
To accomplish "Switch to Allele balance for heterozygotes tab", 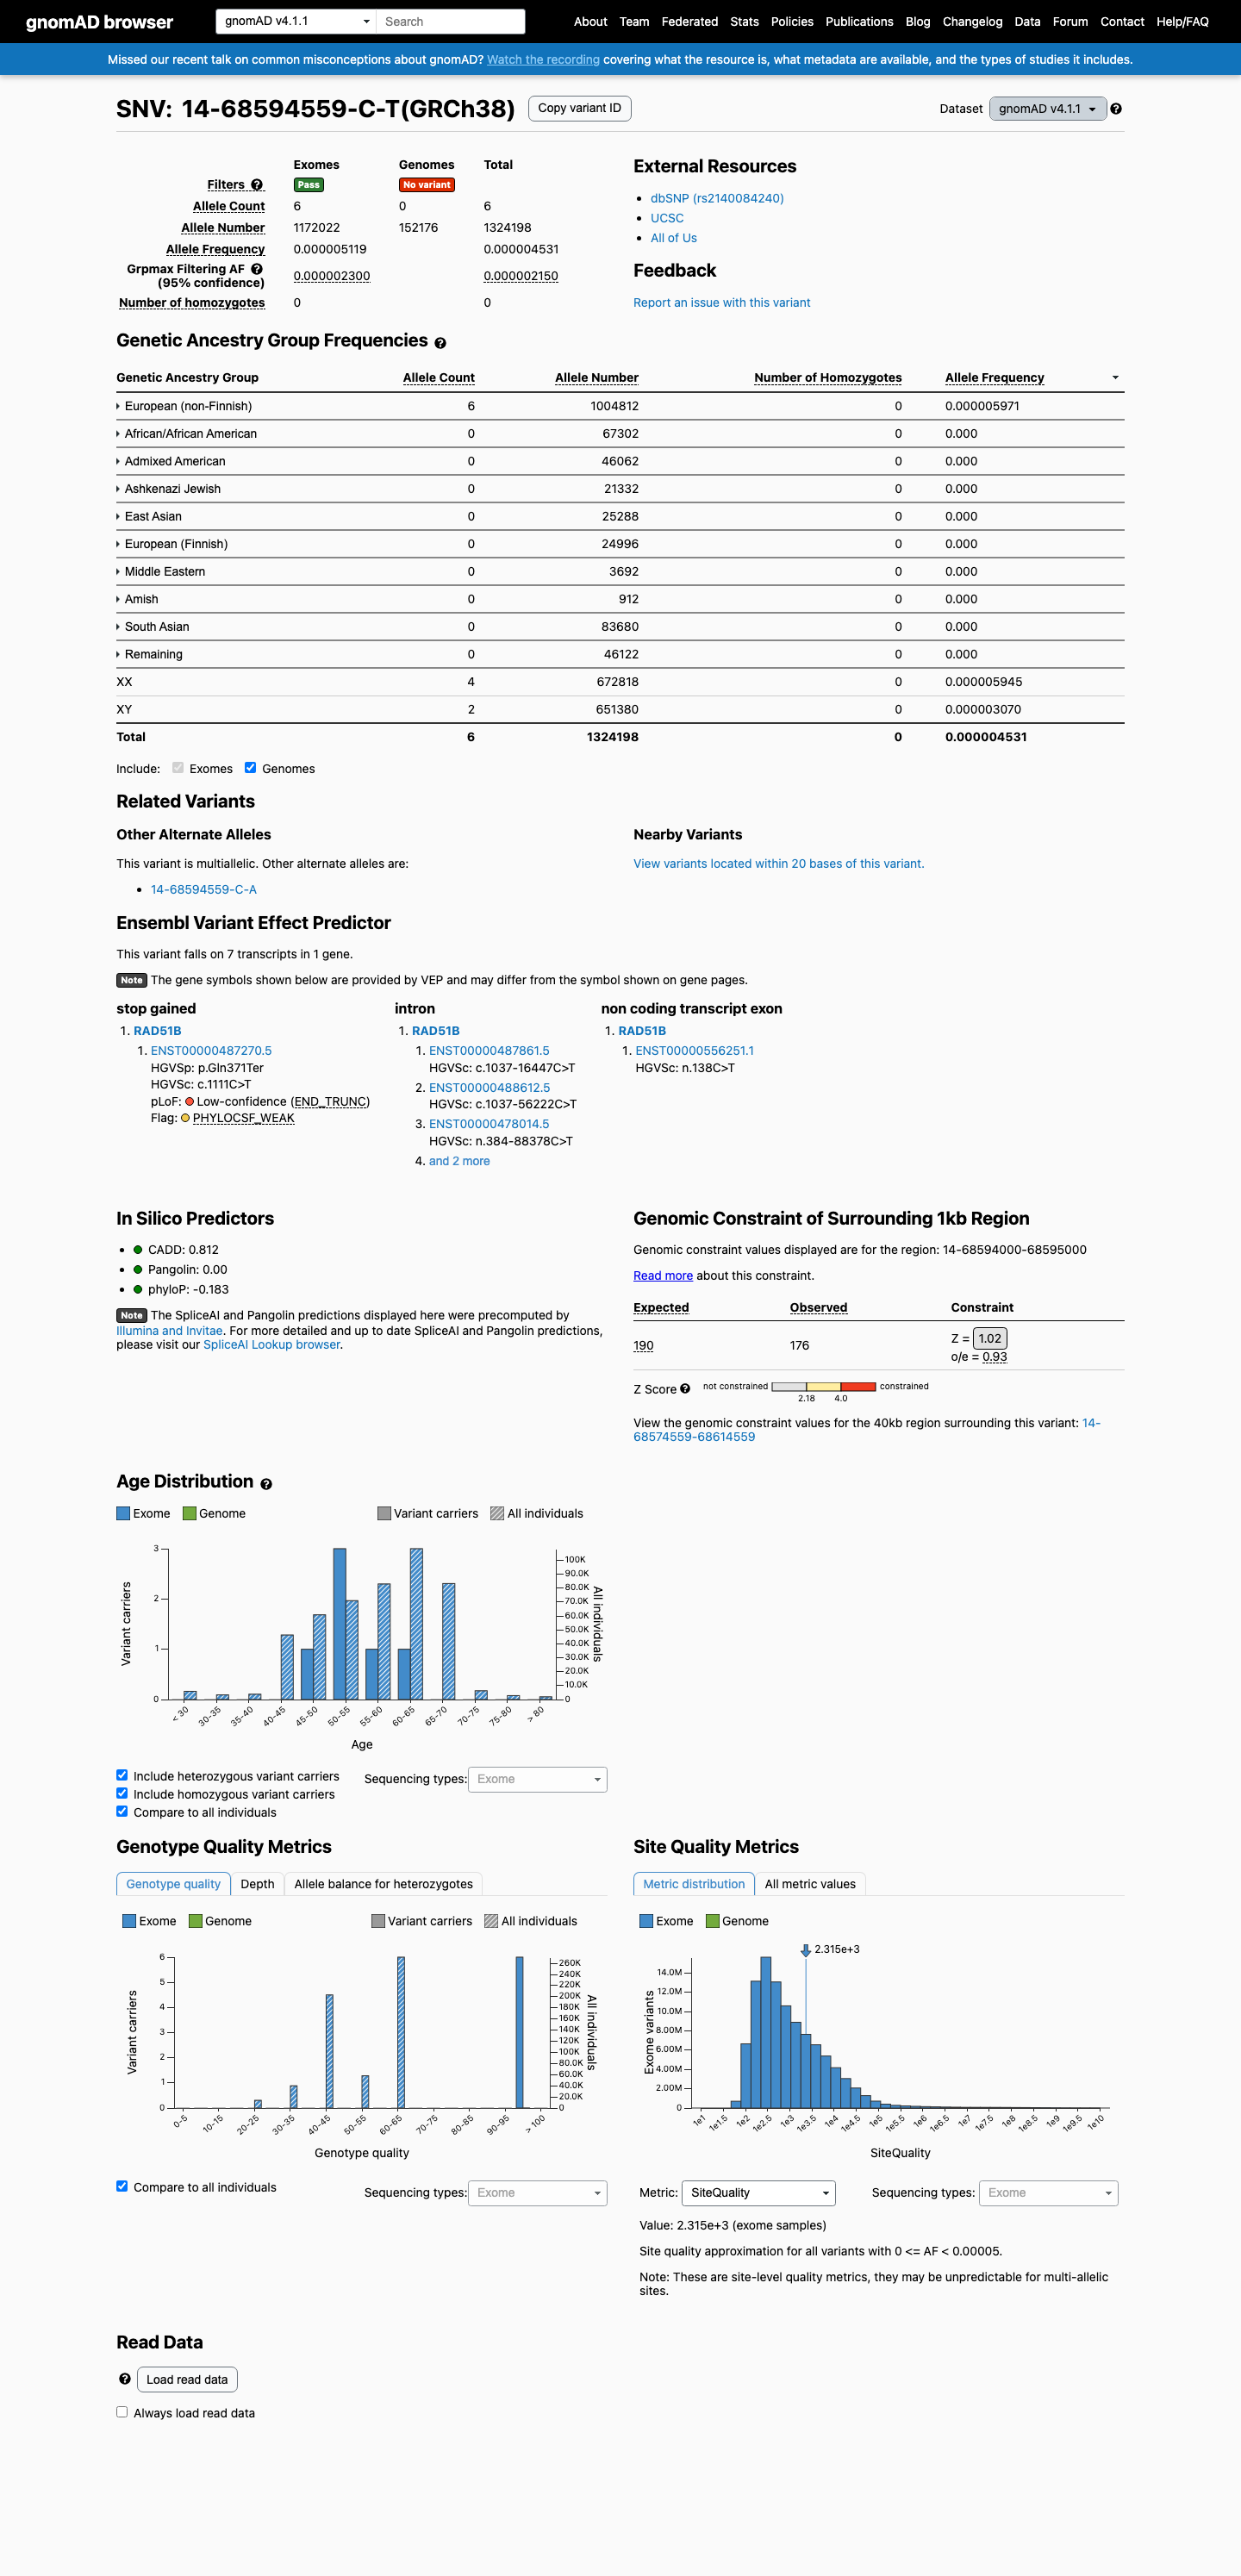I will point(383,1884).
